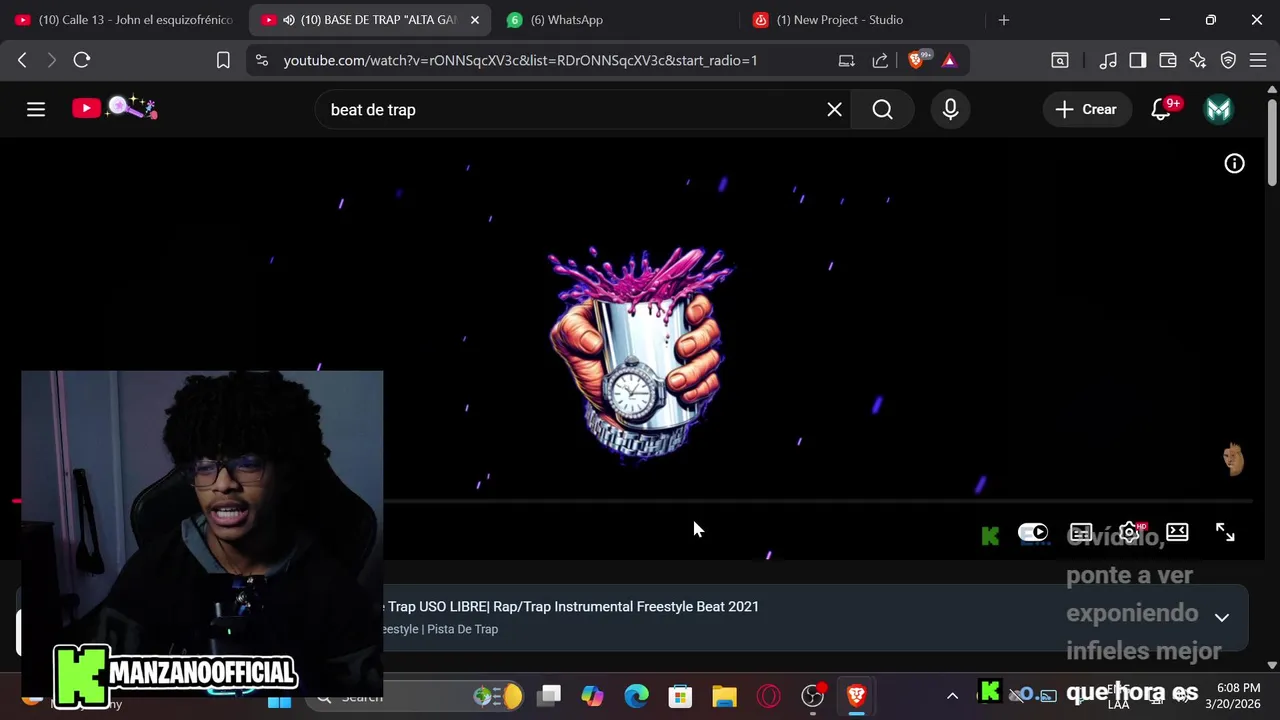Open YouTube guide hamburger menu
1280x720 pixels.
[36, 109]
